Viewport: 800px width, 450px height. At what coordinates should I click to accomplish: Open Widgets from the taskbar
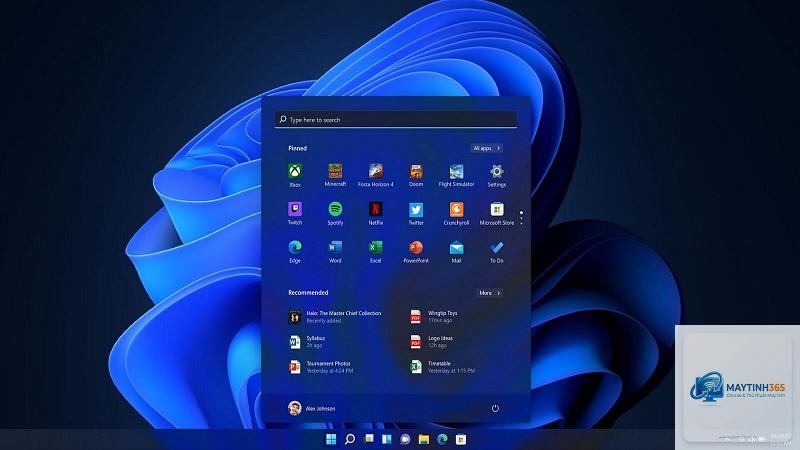[x=387, y=439]
